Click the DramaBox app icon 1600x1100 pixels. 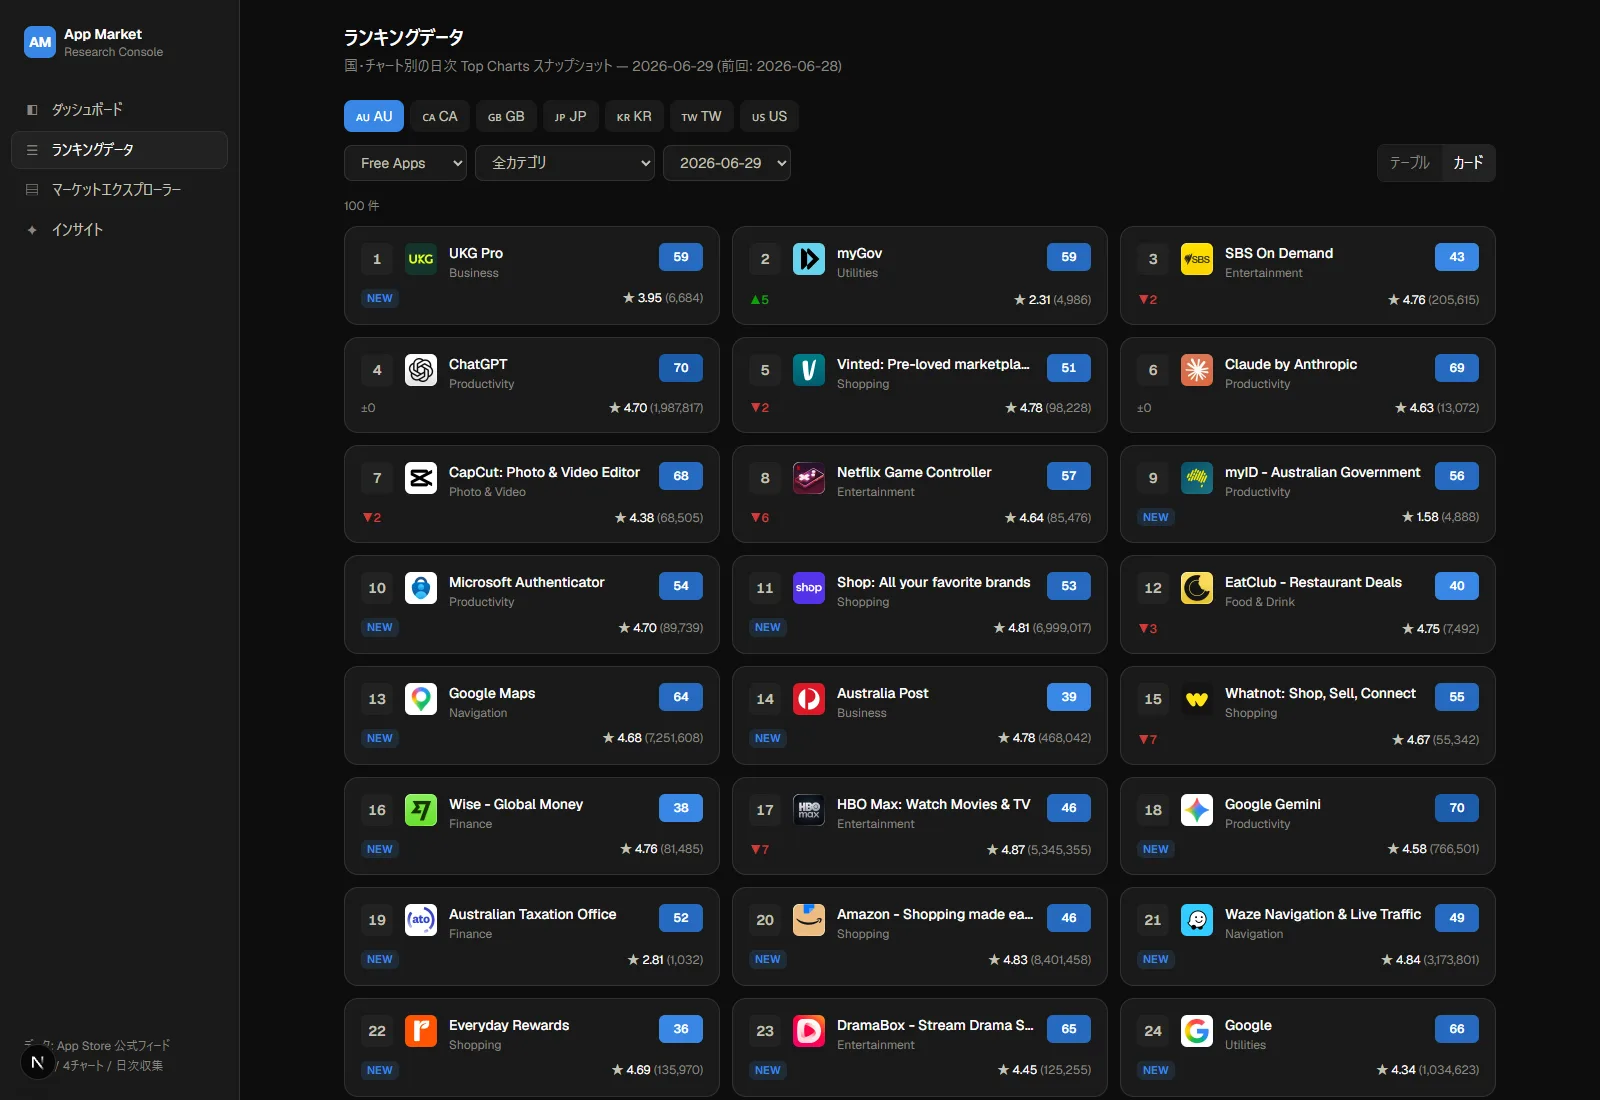coord(809,1031)
